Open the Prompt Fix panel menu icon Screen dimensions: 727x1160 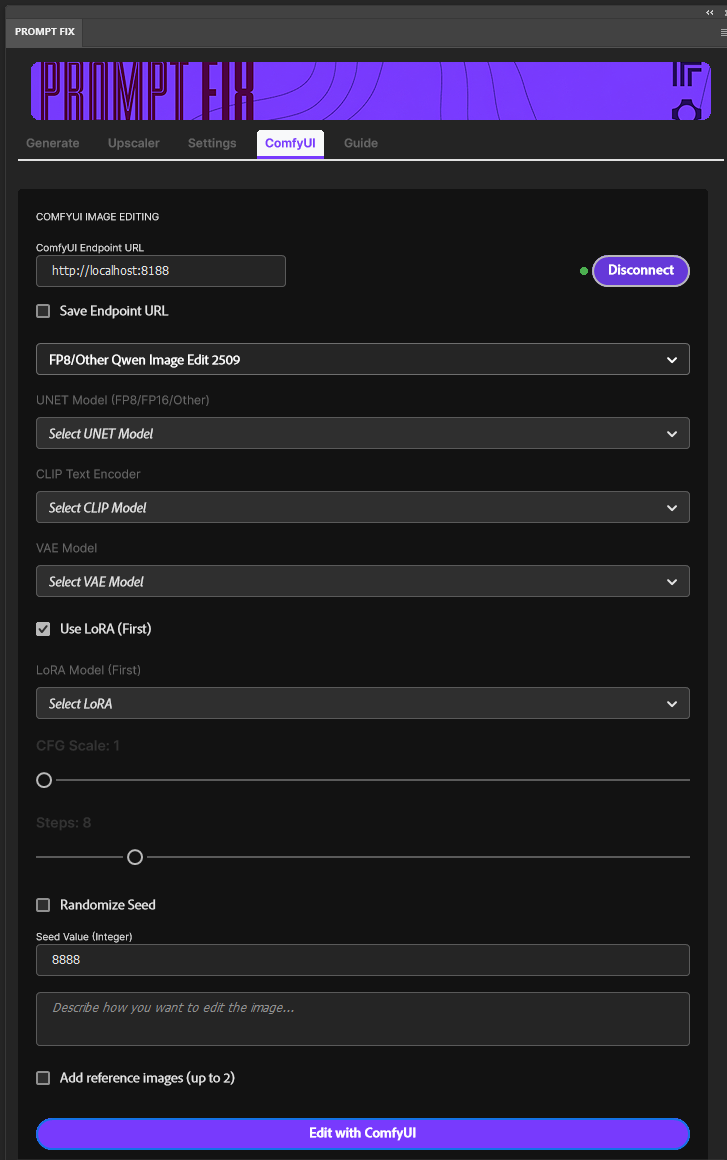(722, 32)
